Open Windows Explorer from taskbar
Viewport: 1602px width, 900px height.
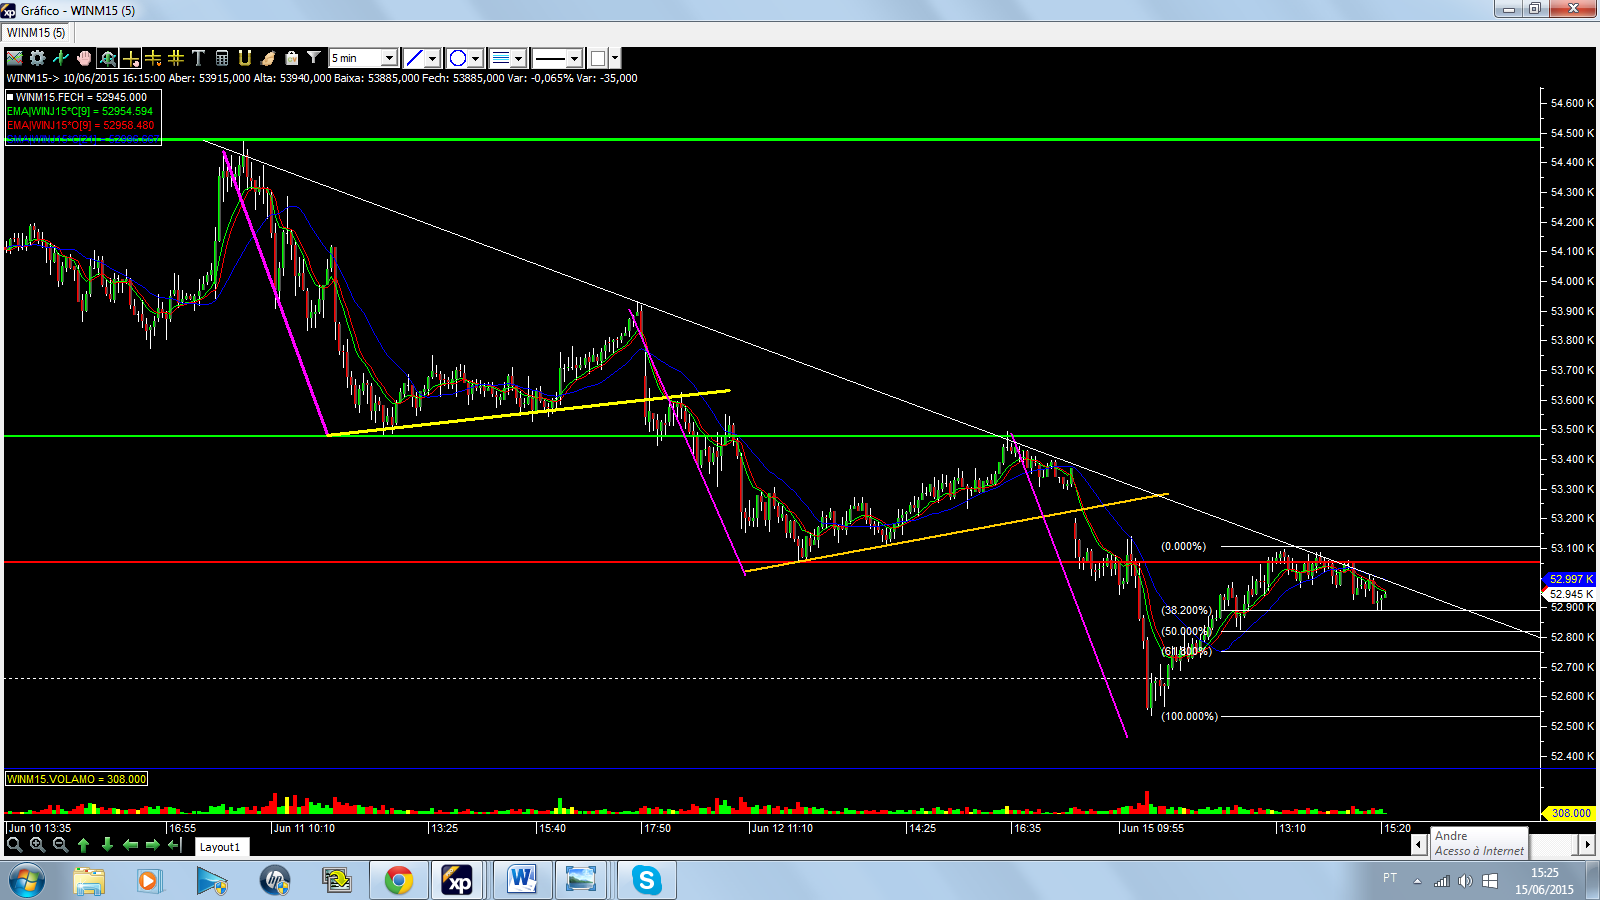coord(89,881)
